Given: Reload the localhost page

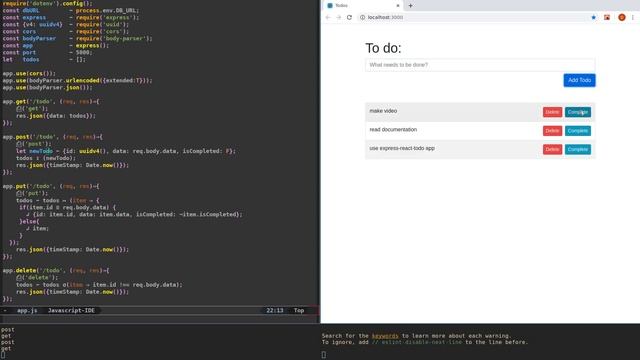Looking at the screenshot, I should (349, 17).
